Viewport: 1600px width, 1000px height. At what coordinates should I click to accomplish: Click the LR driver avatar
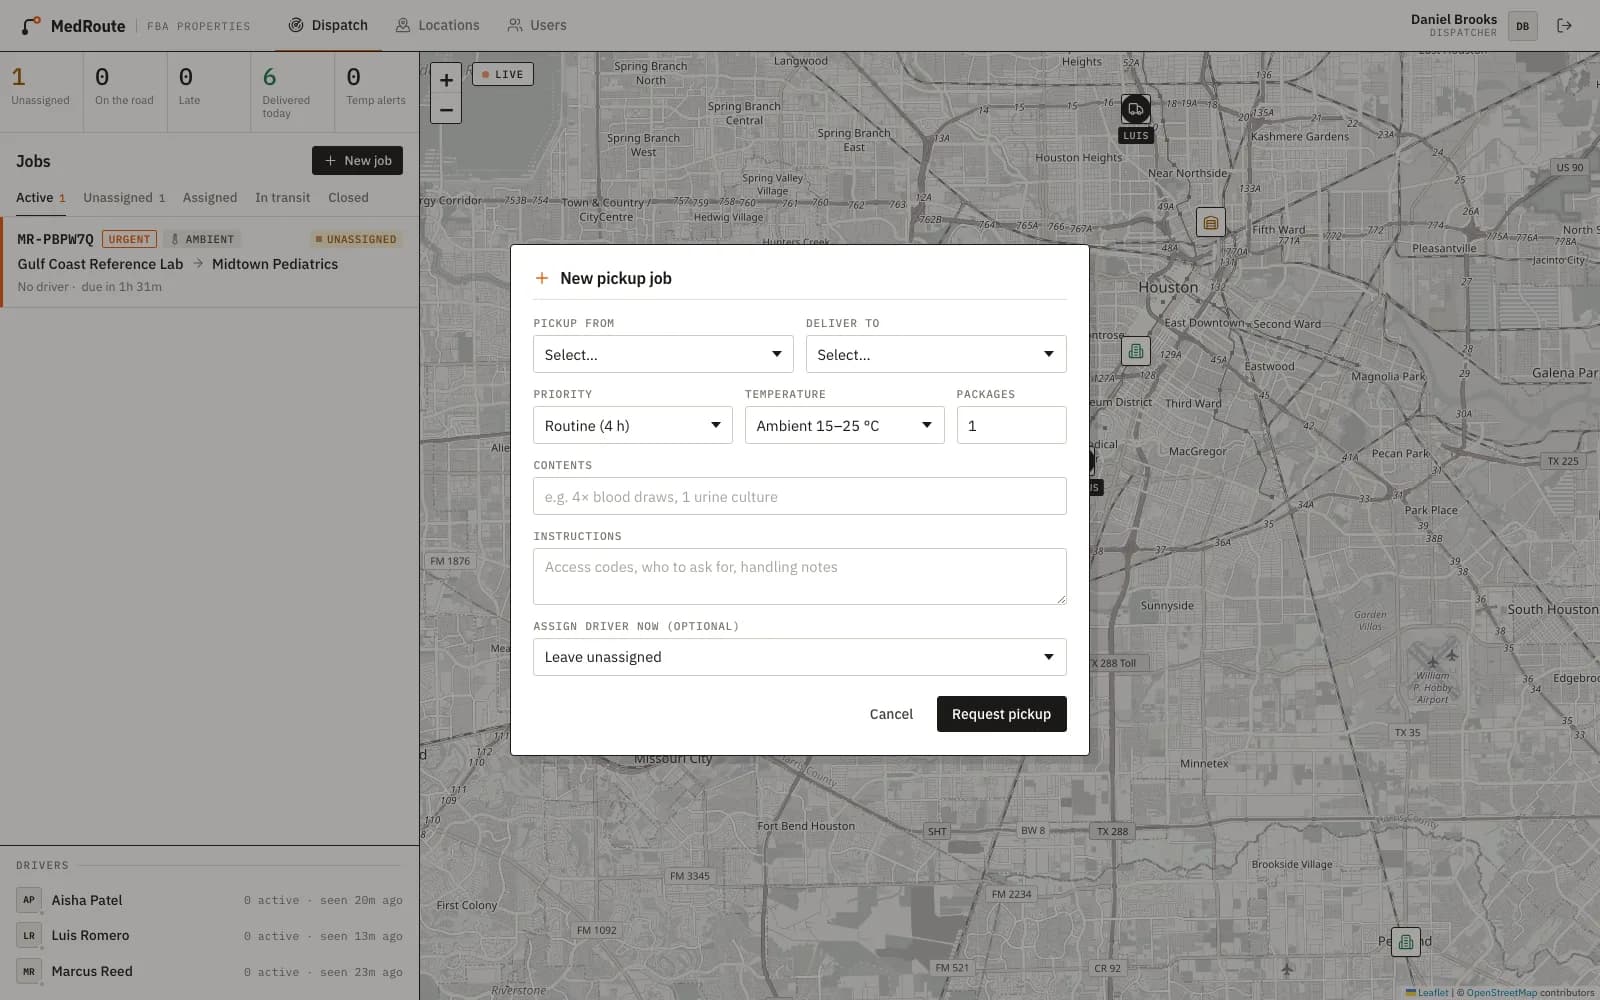29,936
